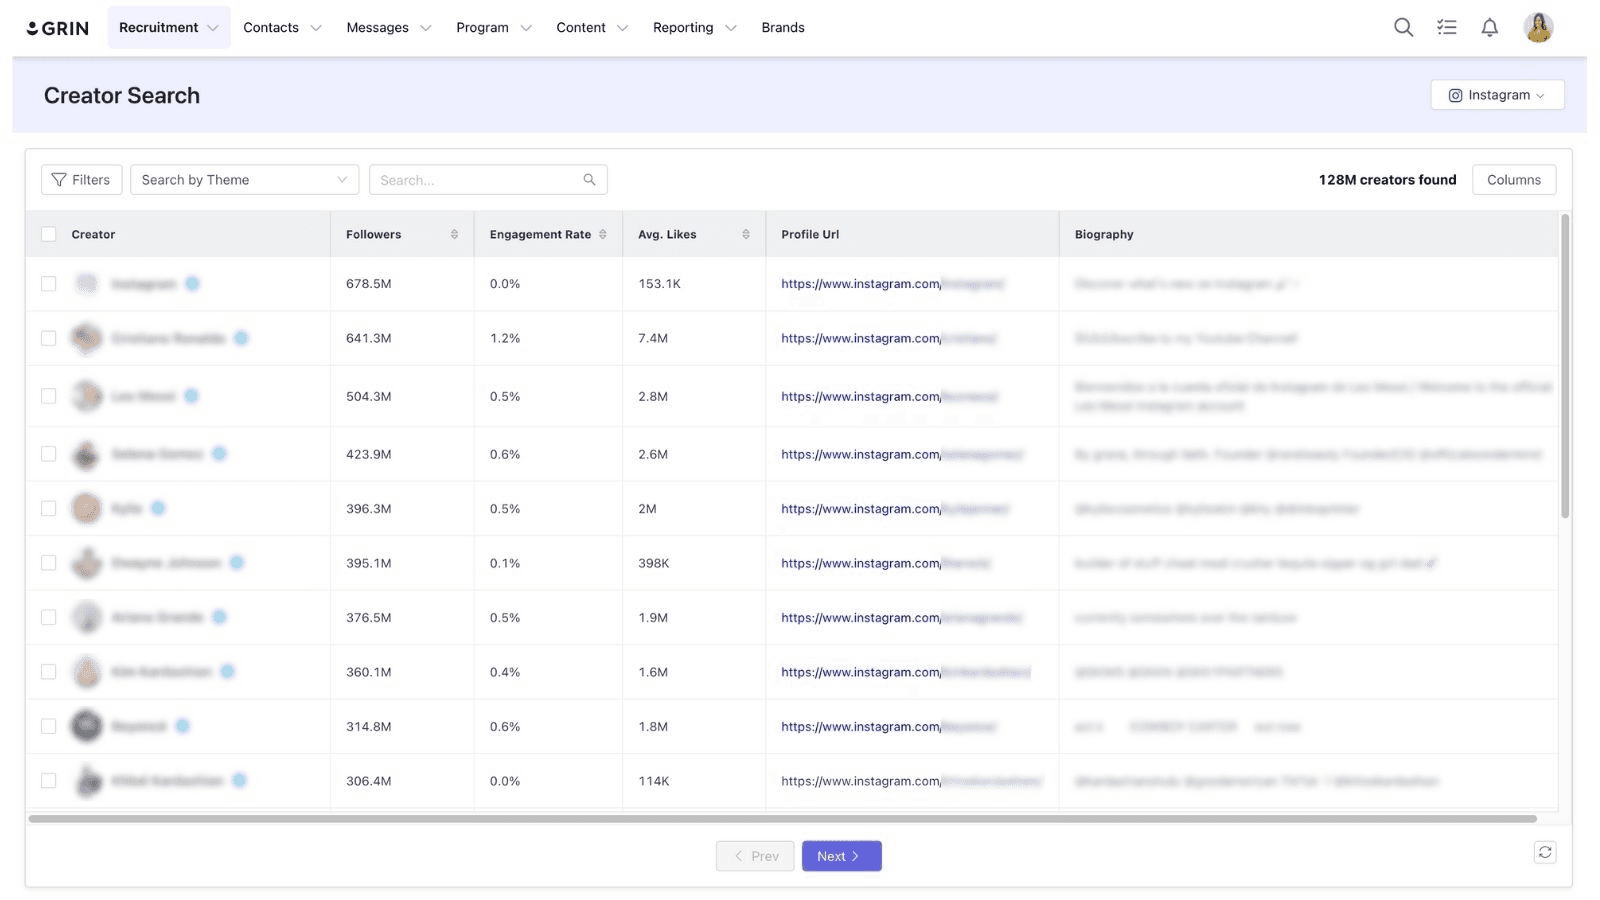Open the global search magnifier icon
Viewport: 1600px width, 900px height.
[1403, 27]
